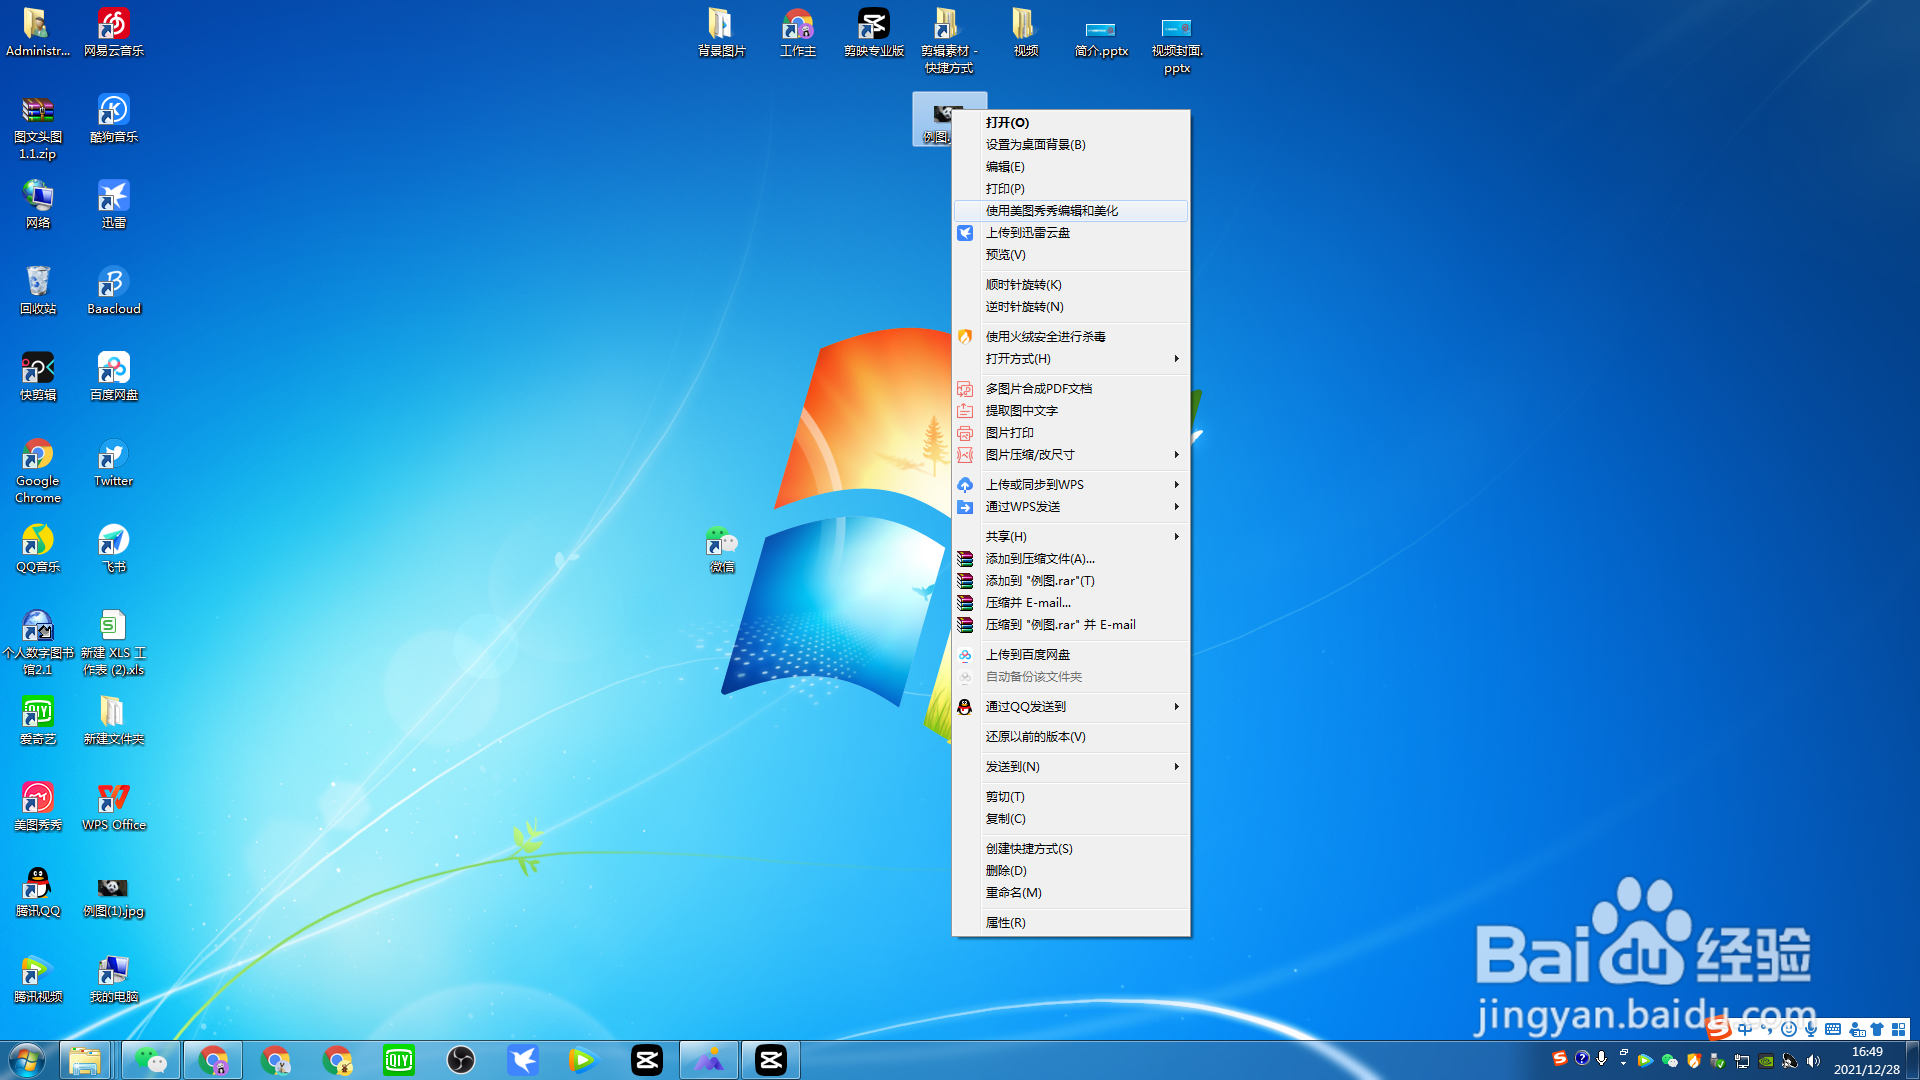This screenshot has width=1920, height=1080.
Task: Expand 通过QQ发送到 submenu
Action: (1070, 707)
